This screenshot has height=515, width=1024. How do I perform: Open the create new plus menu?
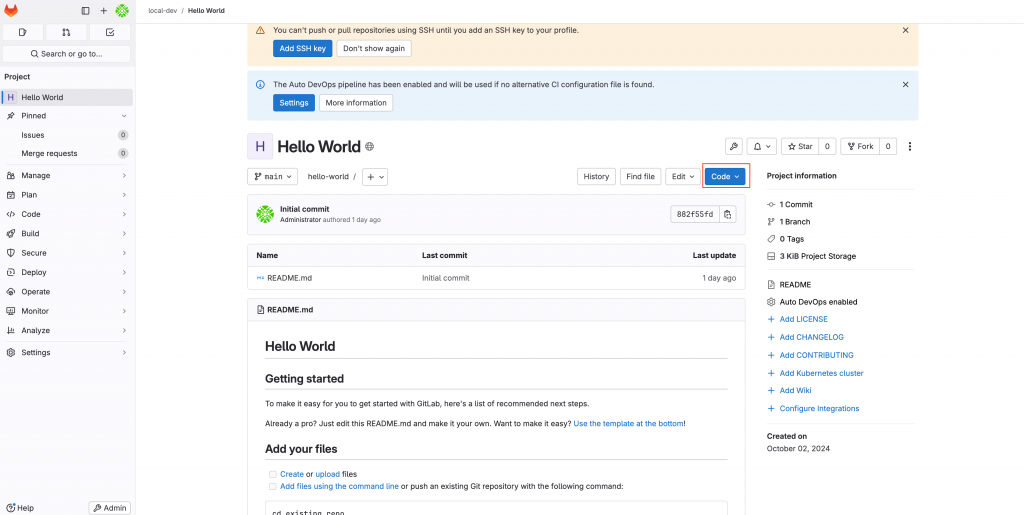pyautogui.click(x=103, y=11)
